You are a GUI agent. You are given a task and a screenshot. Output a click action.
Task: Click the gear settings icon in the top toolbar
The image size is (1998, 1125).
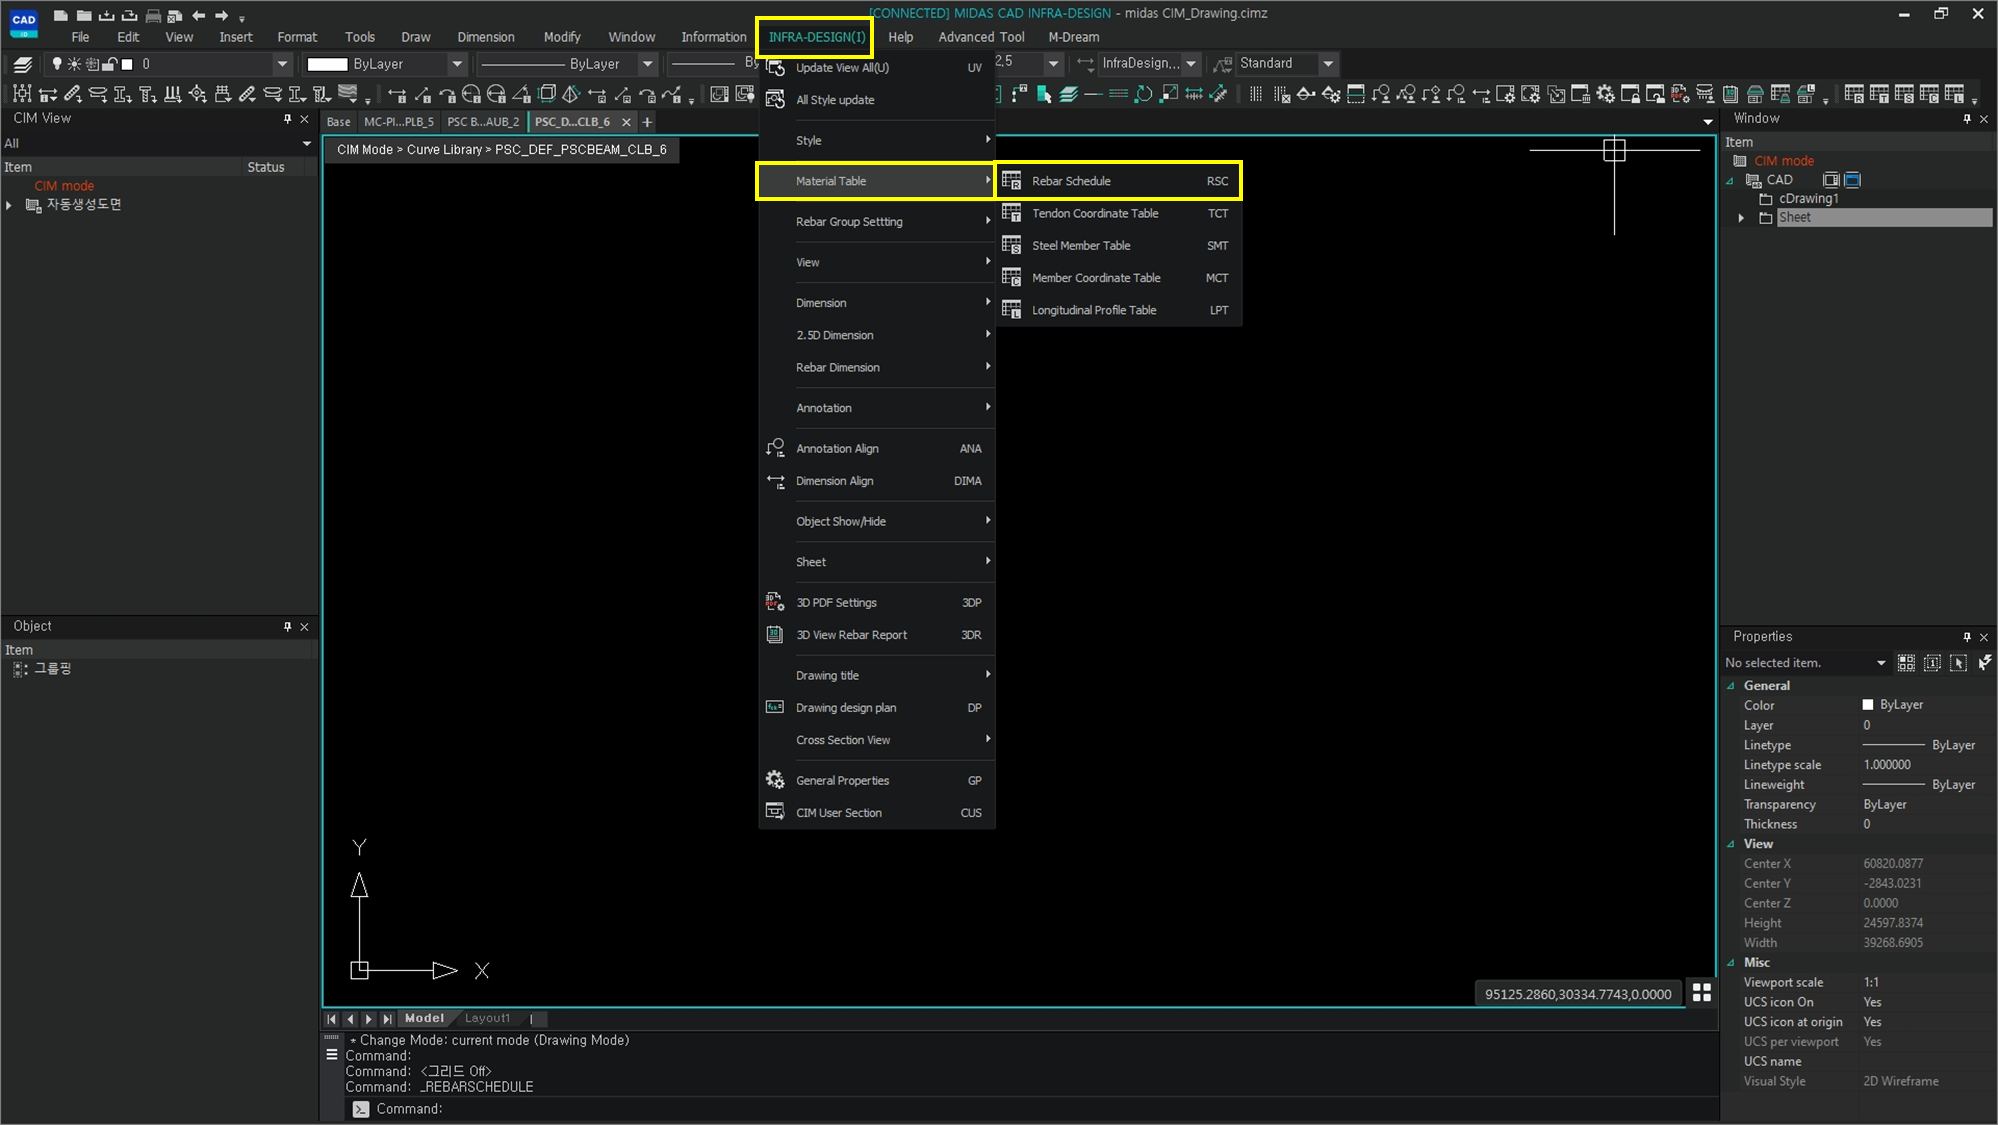[1605, 94]
